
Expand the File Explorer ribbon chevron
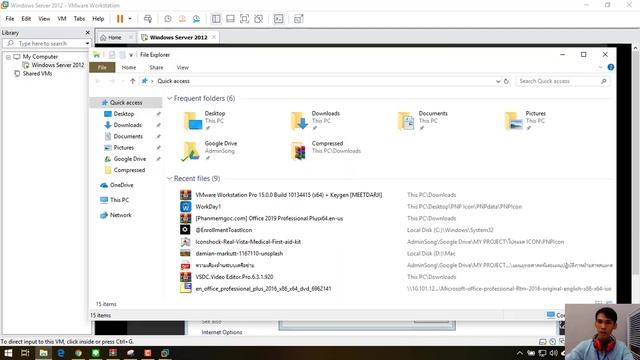(600, 67)
